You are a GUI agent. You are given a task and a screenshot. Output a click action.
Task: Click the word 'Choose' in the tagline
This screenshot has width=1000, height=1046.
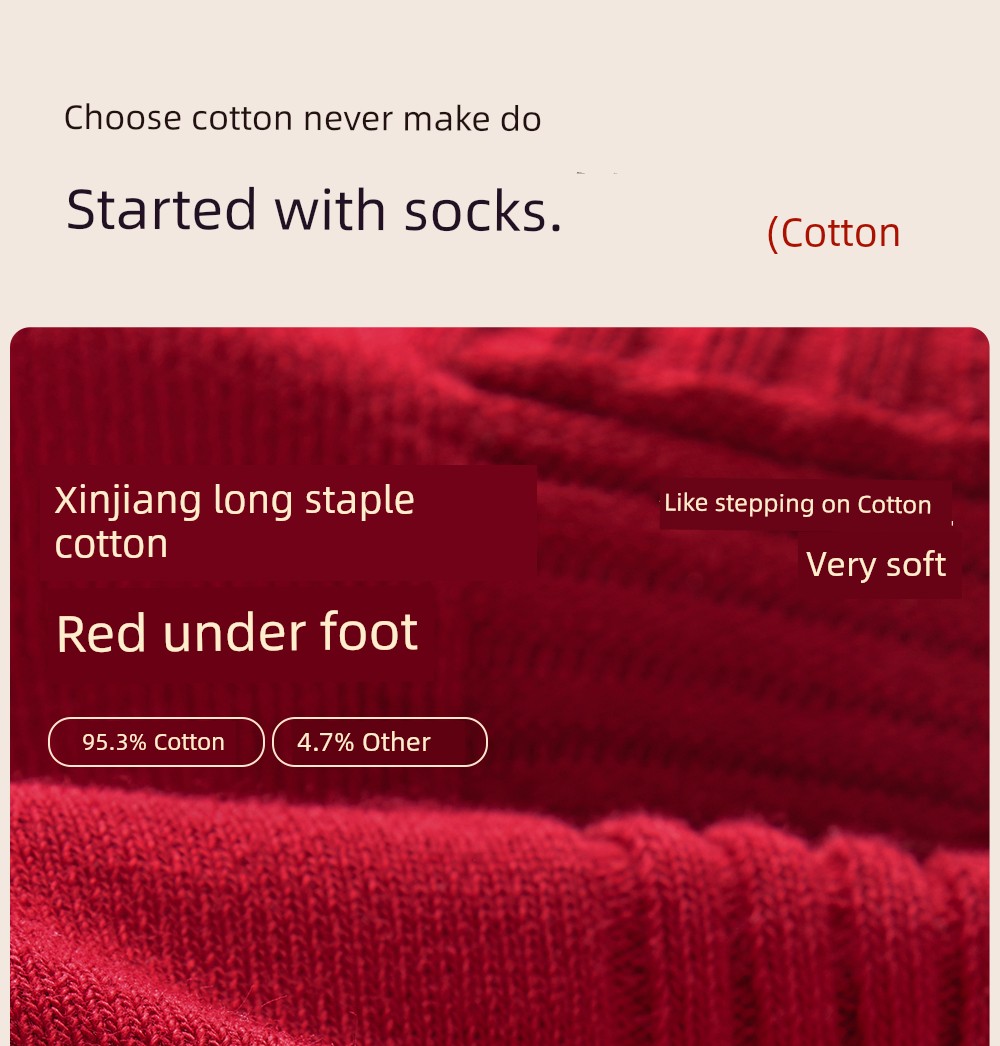pyautogui.click(x=123, y=118)
